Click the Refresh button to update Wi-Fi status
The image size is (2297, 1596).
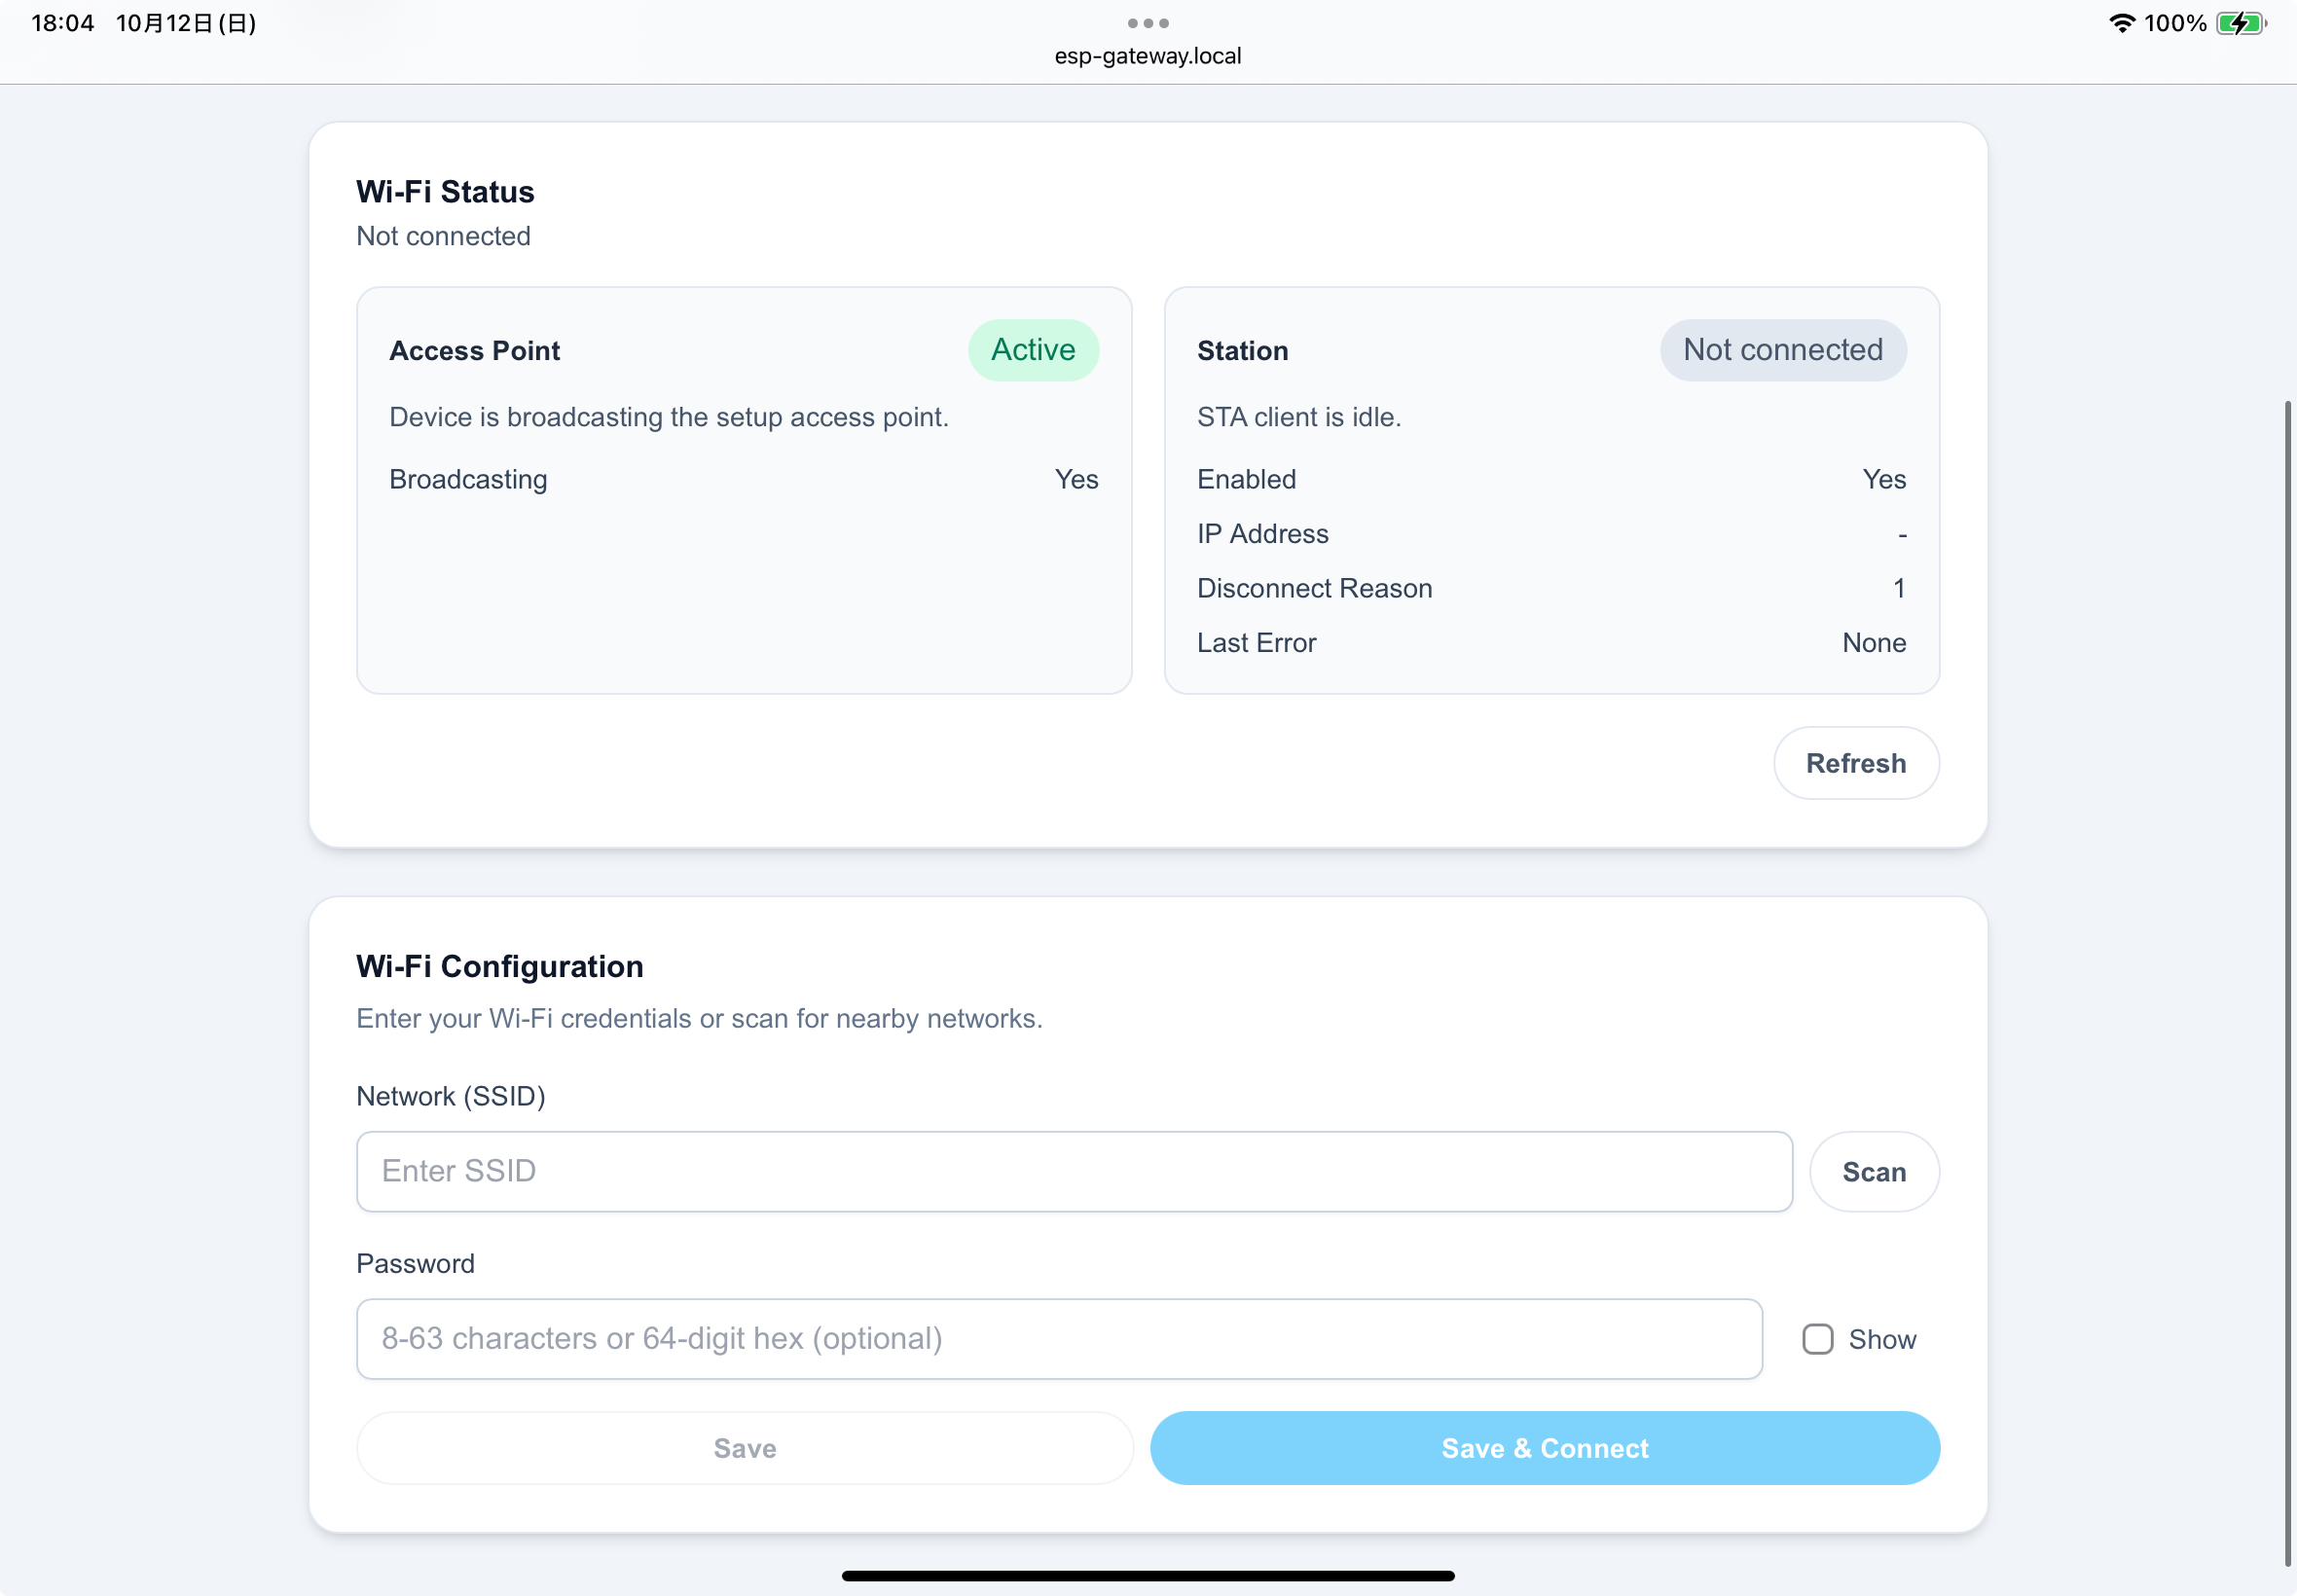click(1855, 763)
